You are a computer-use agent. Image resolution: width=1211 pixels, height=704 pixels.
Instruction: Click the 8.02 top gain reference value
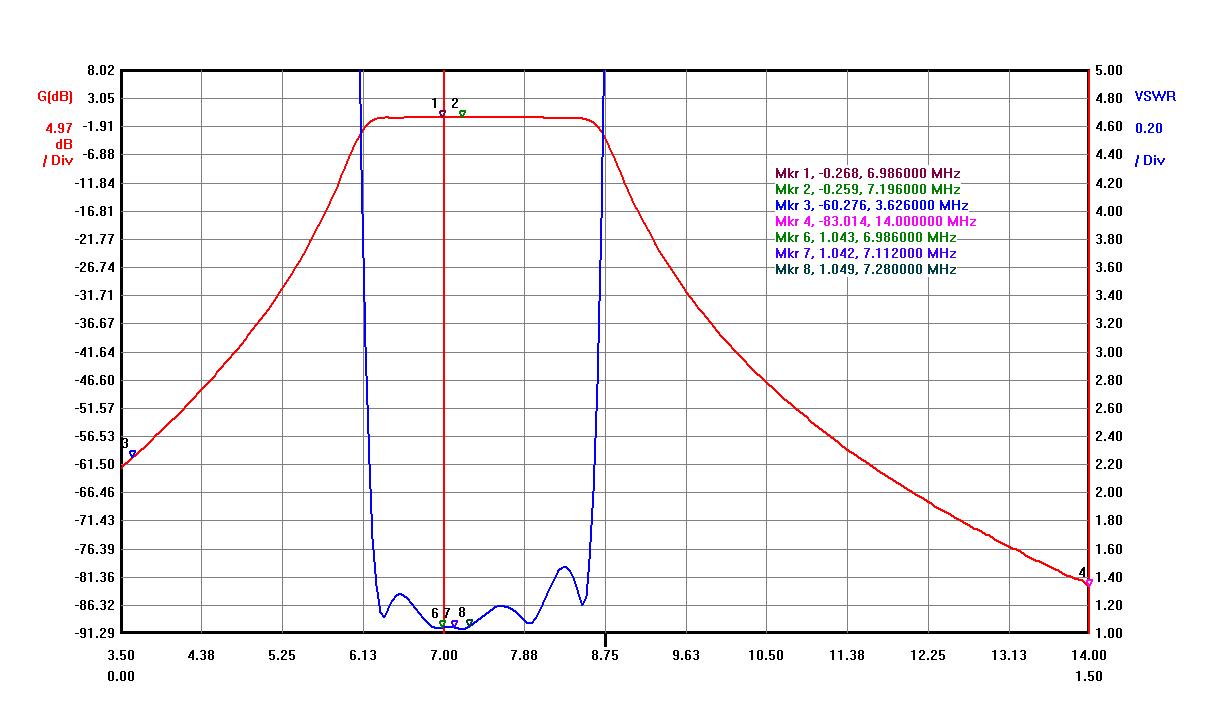tap(101, 71)
